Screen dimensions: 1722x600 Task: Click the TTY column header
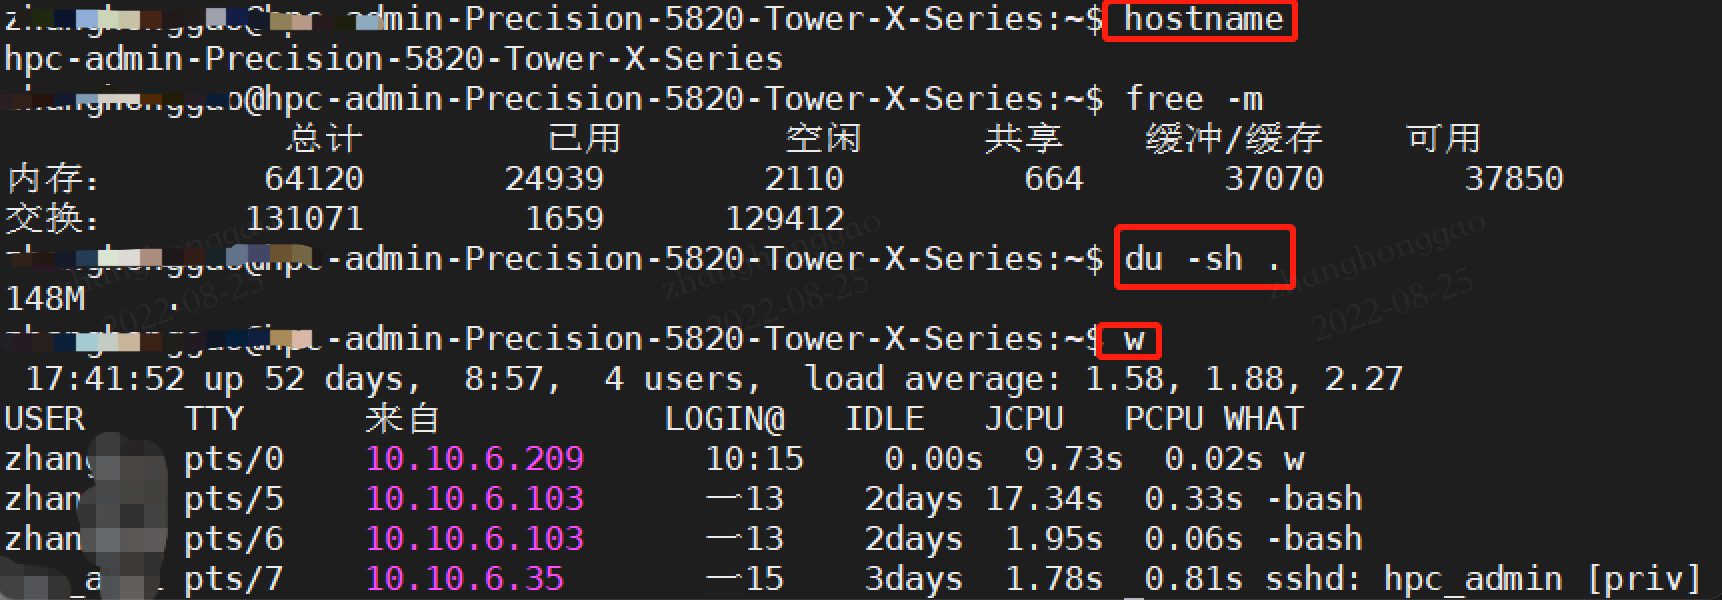214,419
